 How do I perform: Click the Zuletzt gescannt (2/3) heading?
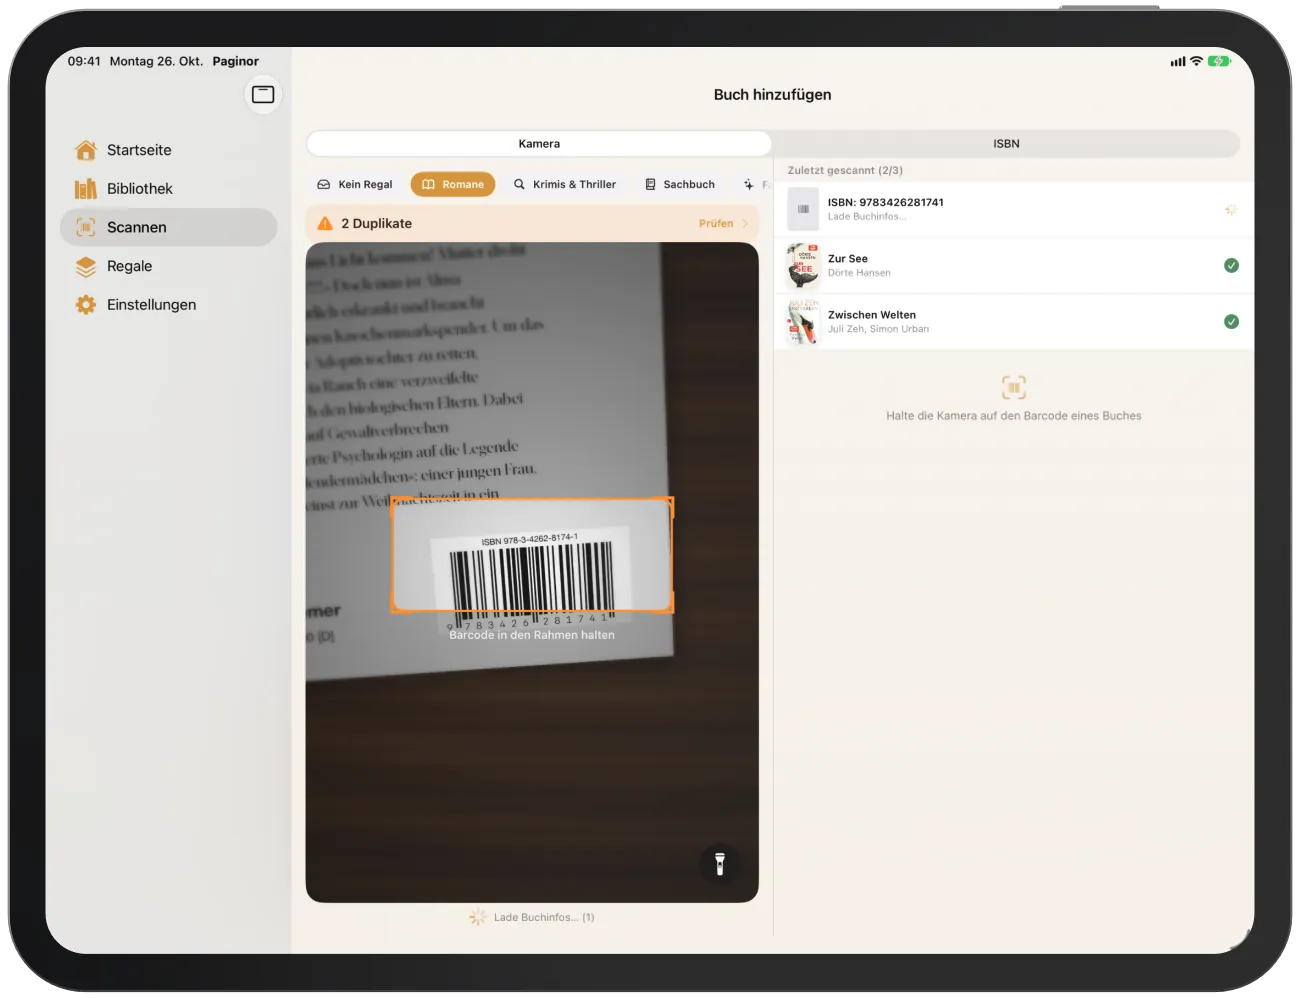[845, 171]
